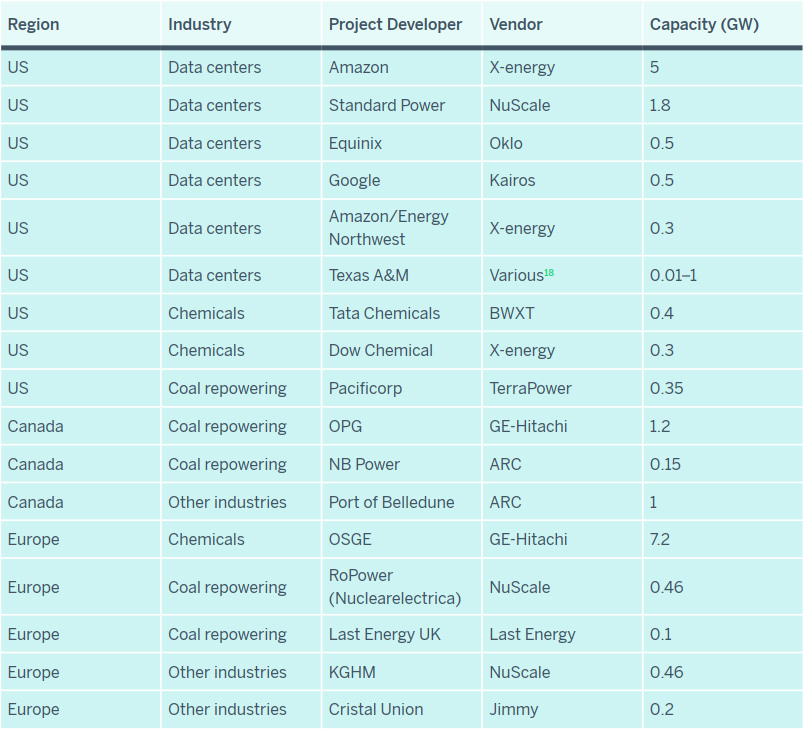Select the Tata Chemicals cell
Viewport: 804px width, 729px height.
tap(384, 313)
